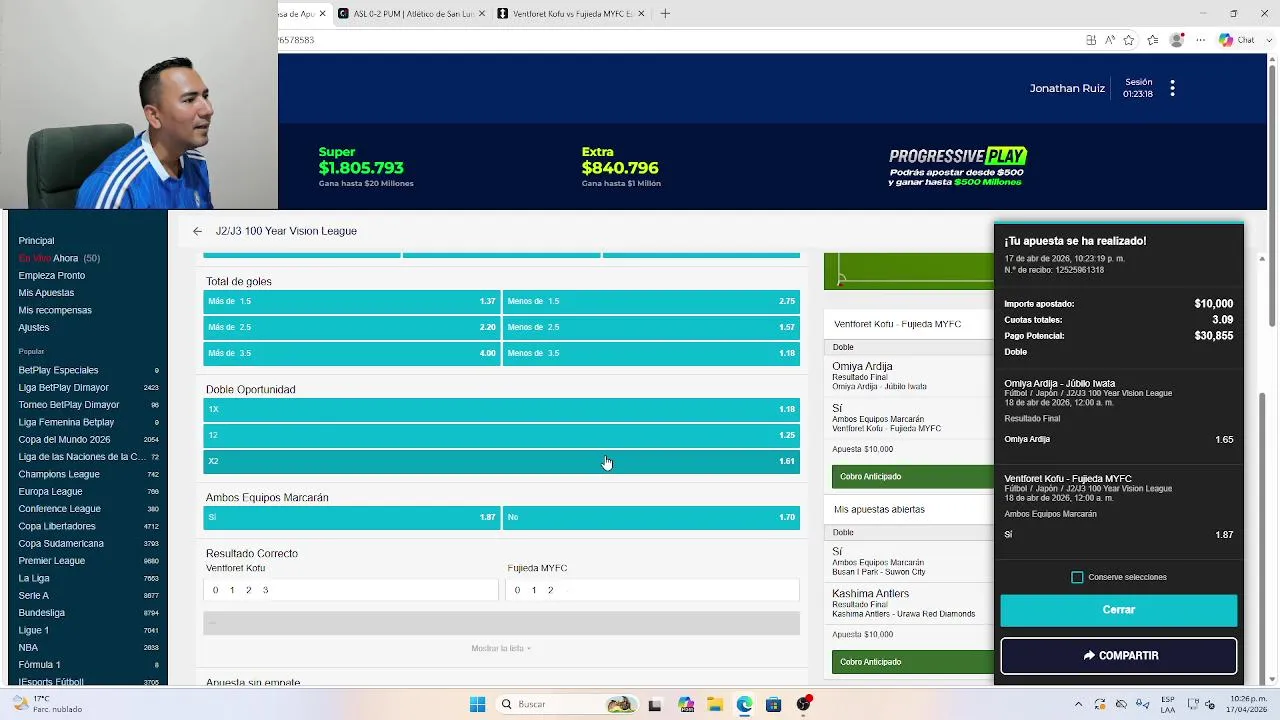Click the Cerrar button on the bet receipt
This screenshot has height=720, width=1280.
click(1118, 610)
